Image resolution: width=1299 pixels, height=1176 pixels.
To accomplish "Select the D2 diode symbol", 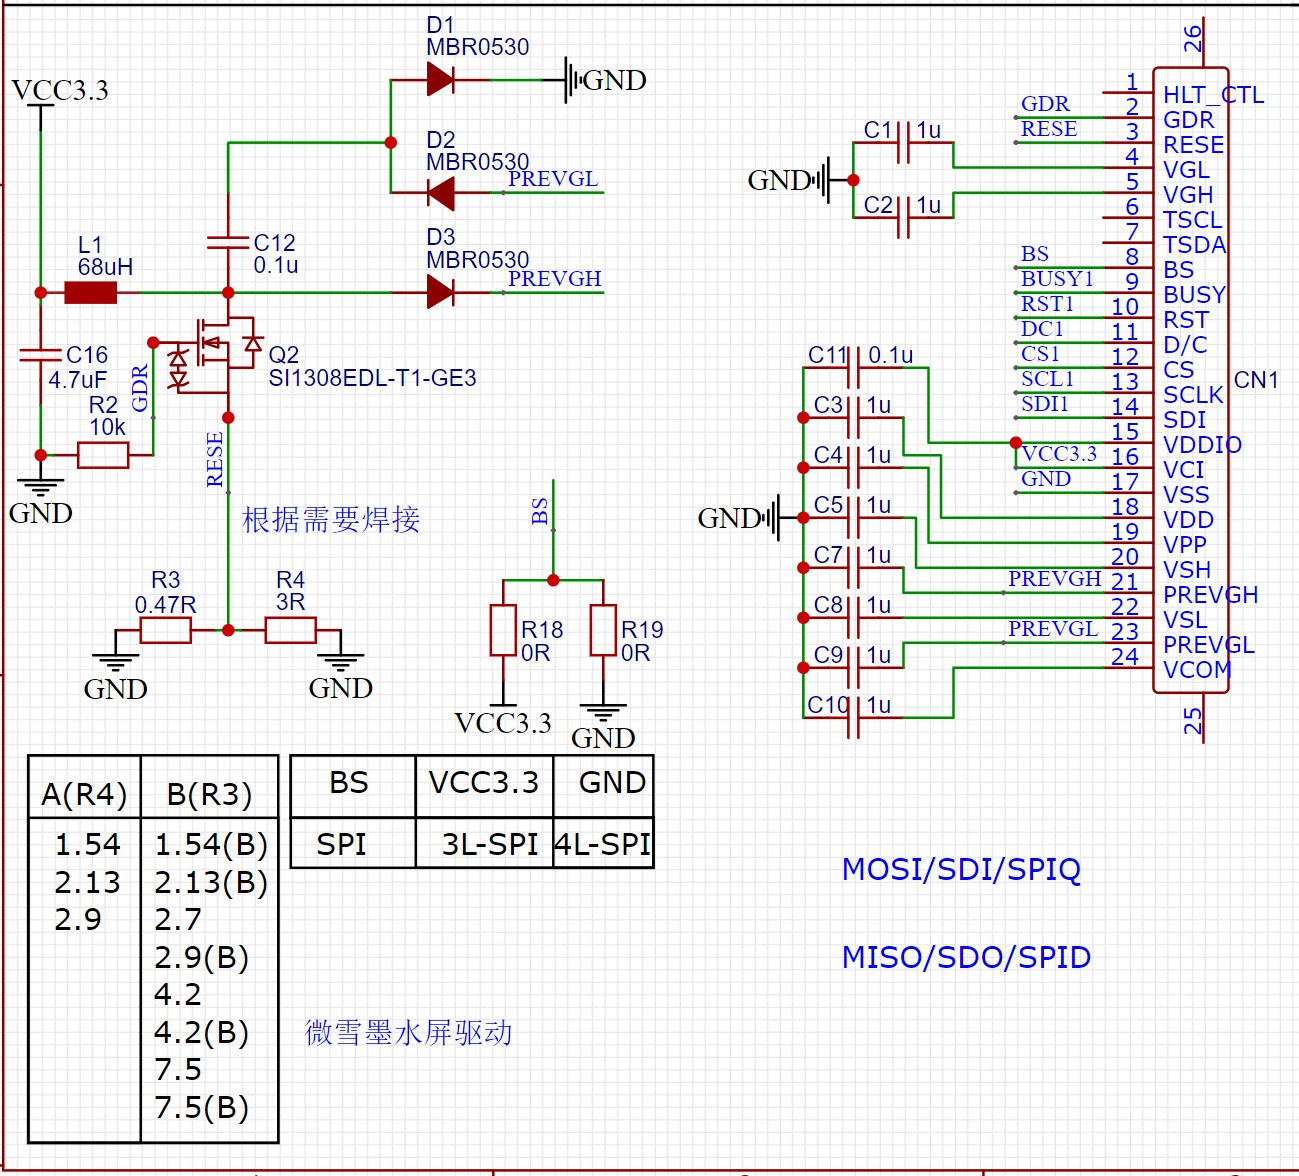I will (440, 193).
